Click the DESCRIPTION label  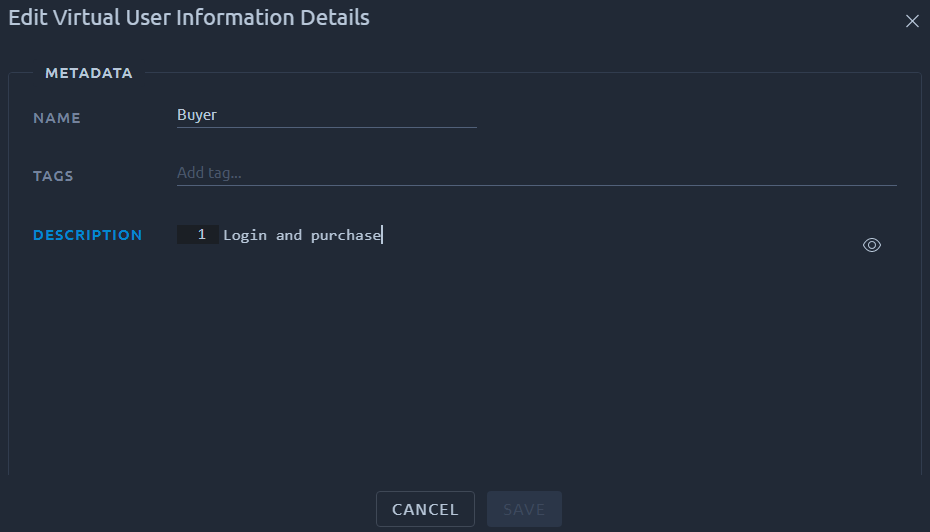pyautogui.click(x=88, y=235)
